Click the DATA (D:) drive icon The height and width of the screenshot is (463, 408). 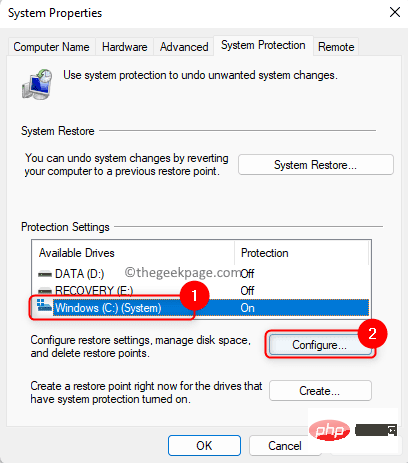tap(45, 274)
